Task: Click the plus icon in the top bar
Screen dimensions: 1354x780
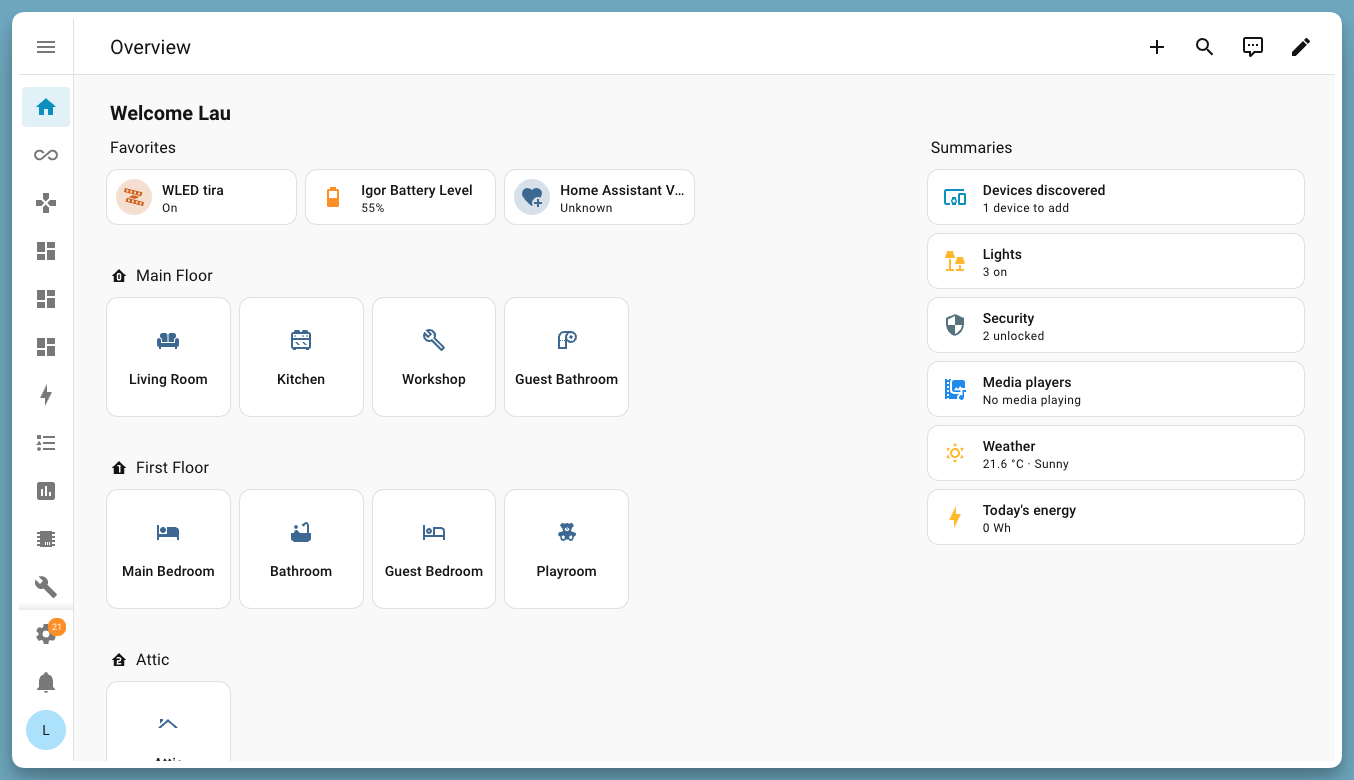Action: pos(1156,46)
